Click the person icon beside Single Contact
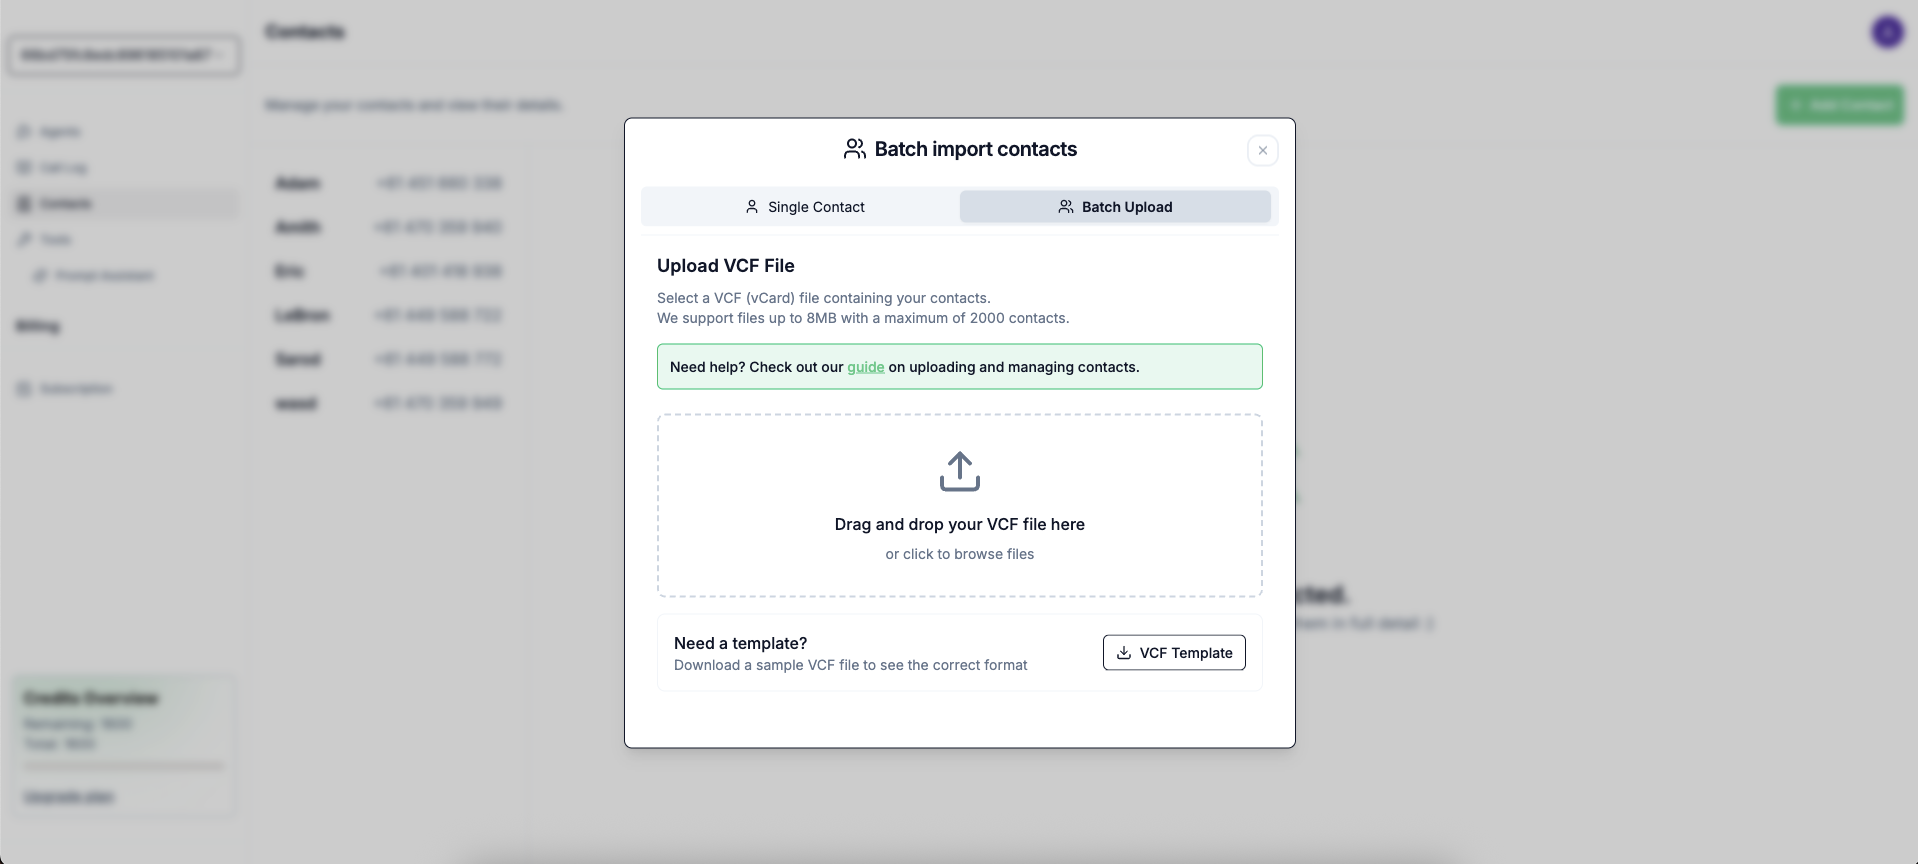This screenshot has height=864, width=1918. click(x=751, y=207)
